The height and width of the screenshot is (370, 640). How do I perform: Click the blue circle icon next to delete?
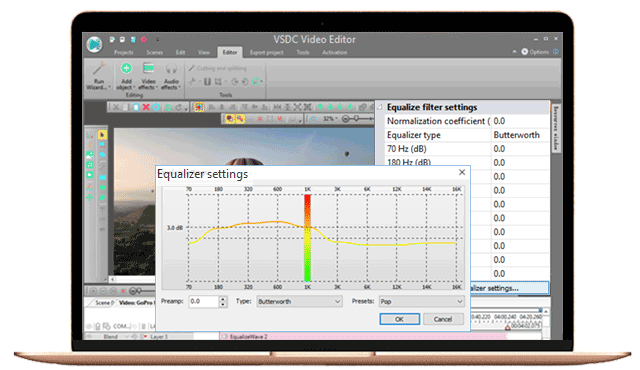156,107
